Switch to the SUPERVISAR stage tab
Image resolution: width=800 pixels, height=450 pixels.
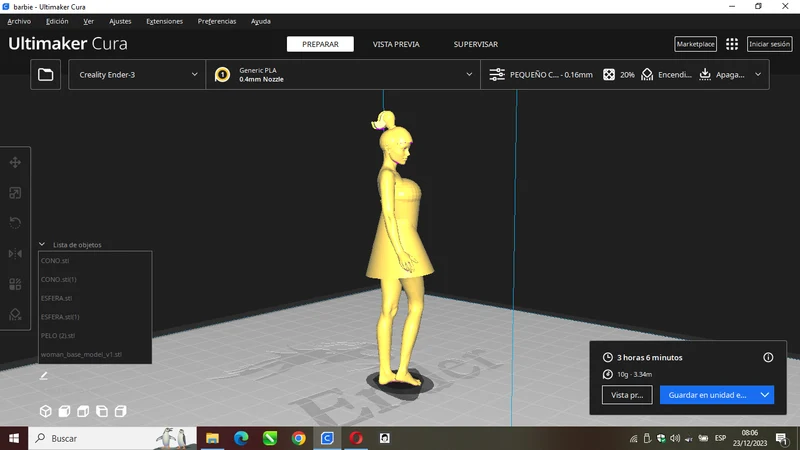pos(476,44)
